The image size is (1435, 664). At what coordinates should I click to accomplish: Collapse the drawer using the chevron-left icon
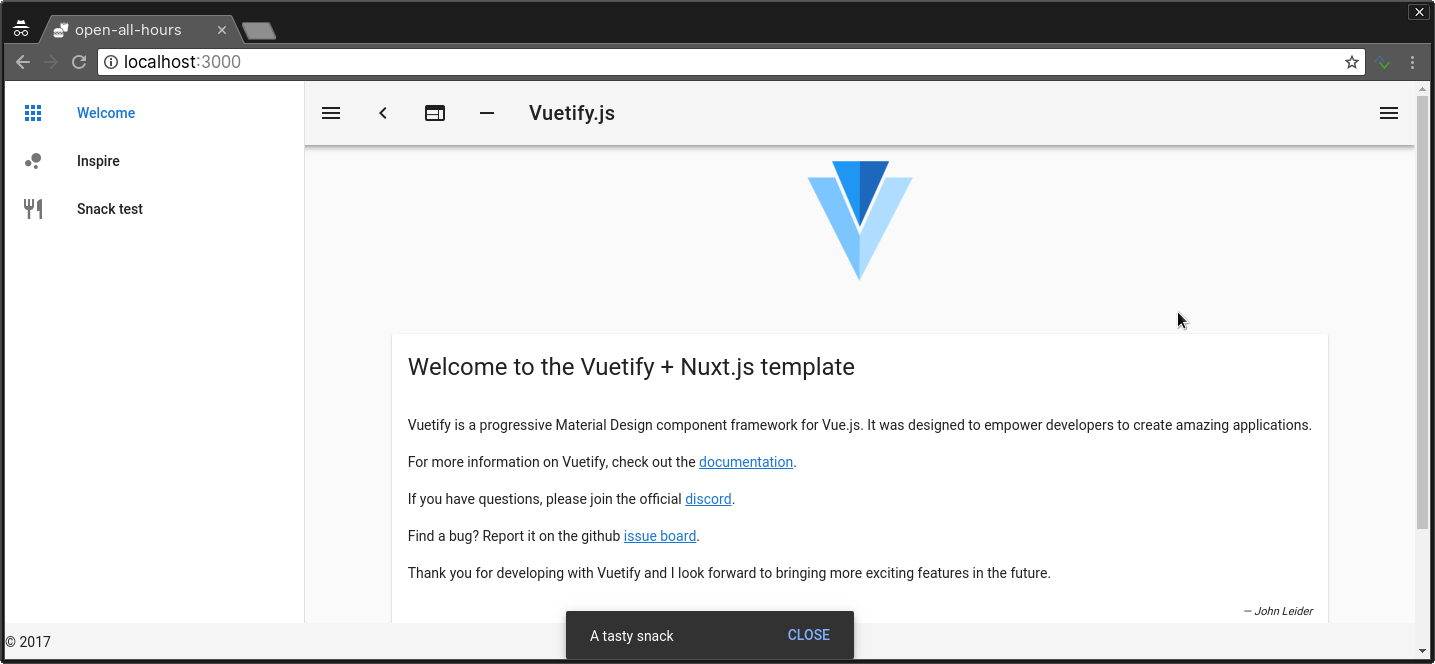click(x=383, y=113)
